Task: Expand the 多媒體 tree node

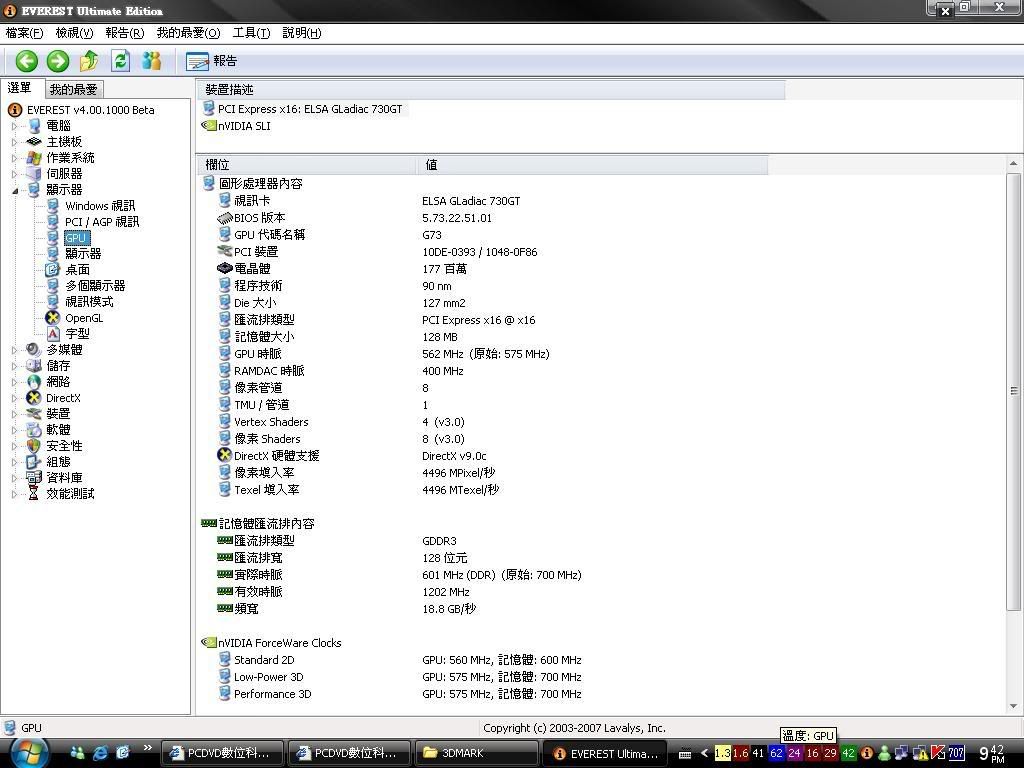Action: [14, 350]
